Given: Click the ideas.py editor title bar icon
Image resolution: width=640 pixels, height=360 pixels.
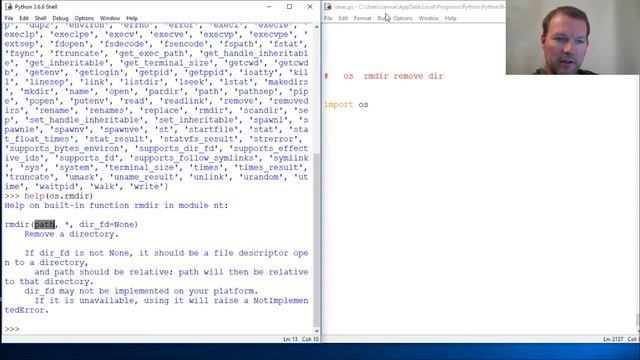Looking at the screenshot, I should click(328, 7).
